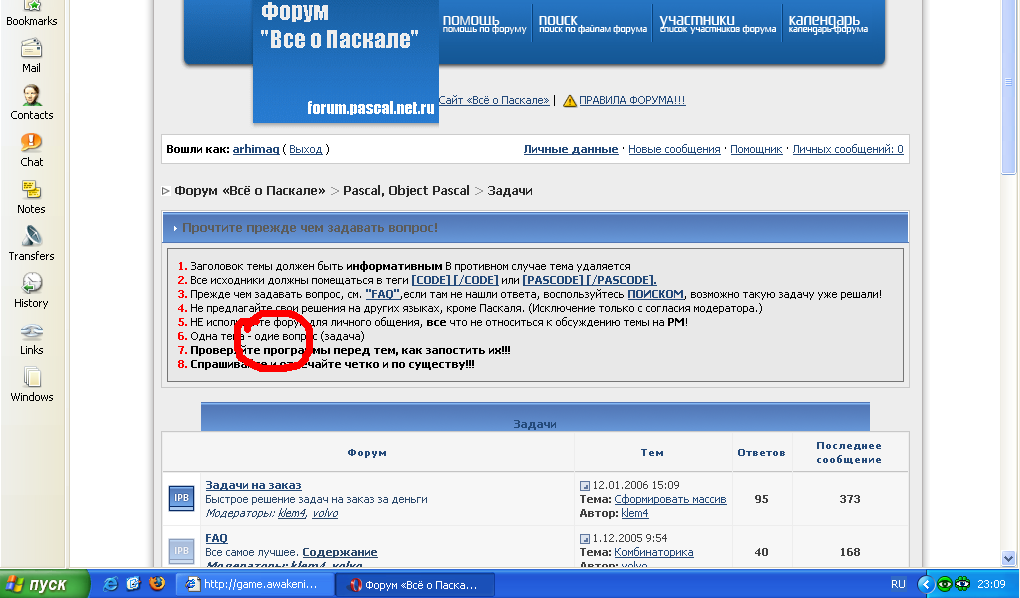Open the Chat sidebar panel
This screenshot has width=1020, height=598.
tap(31, 149)
